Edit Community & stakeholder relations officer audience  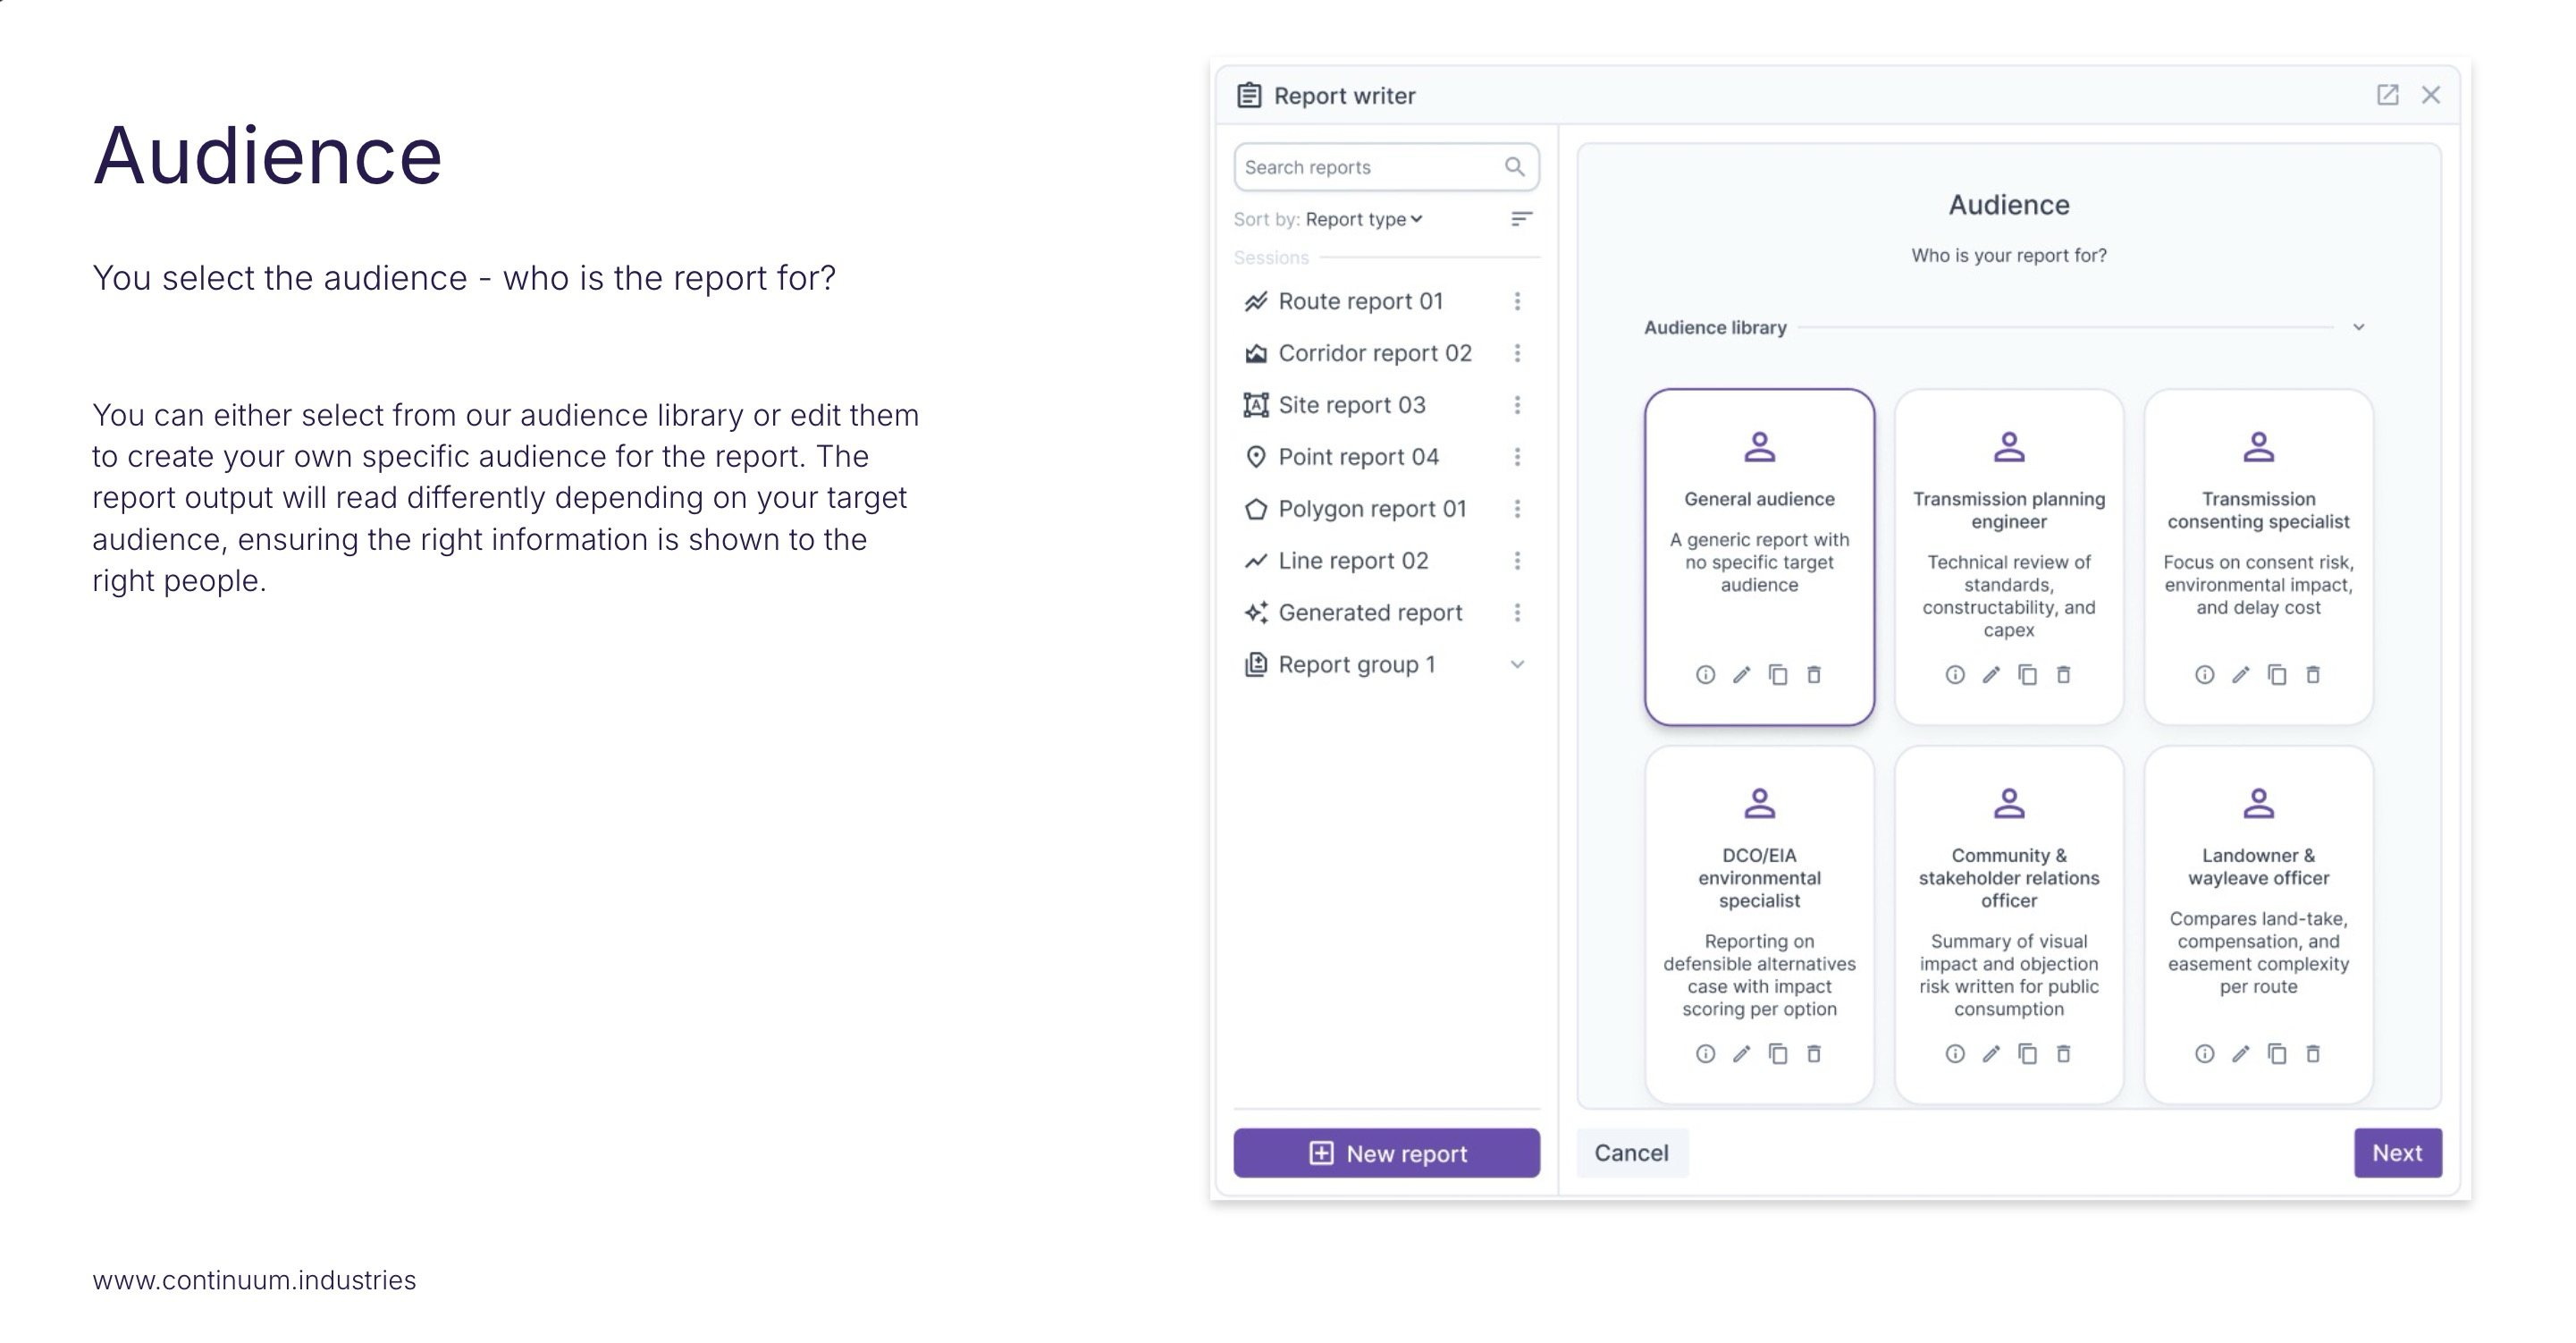tap(1990, 1054)
